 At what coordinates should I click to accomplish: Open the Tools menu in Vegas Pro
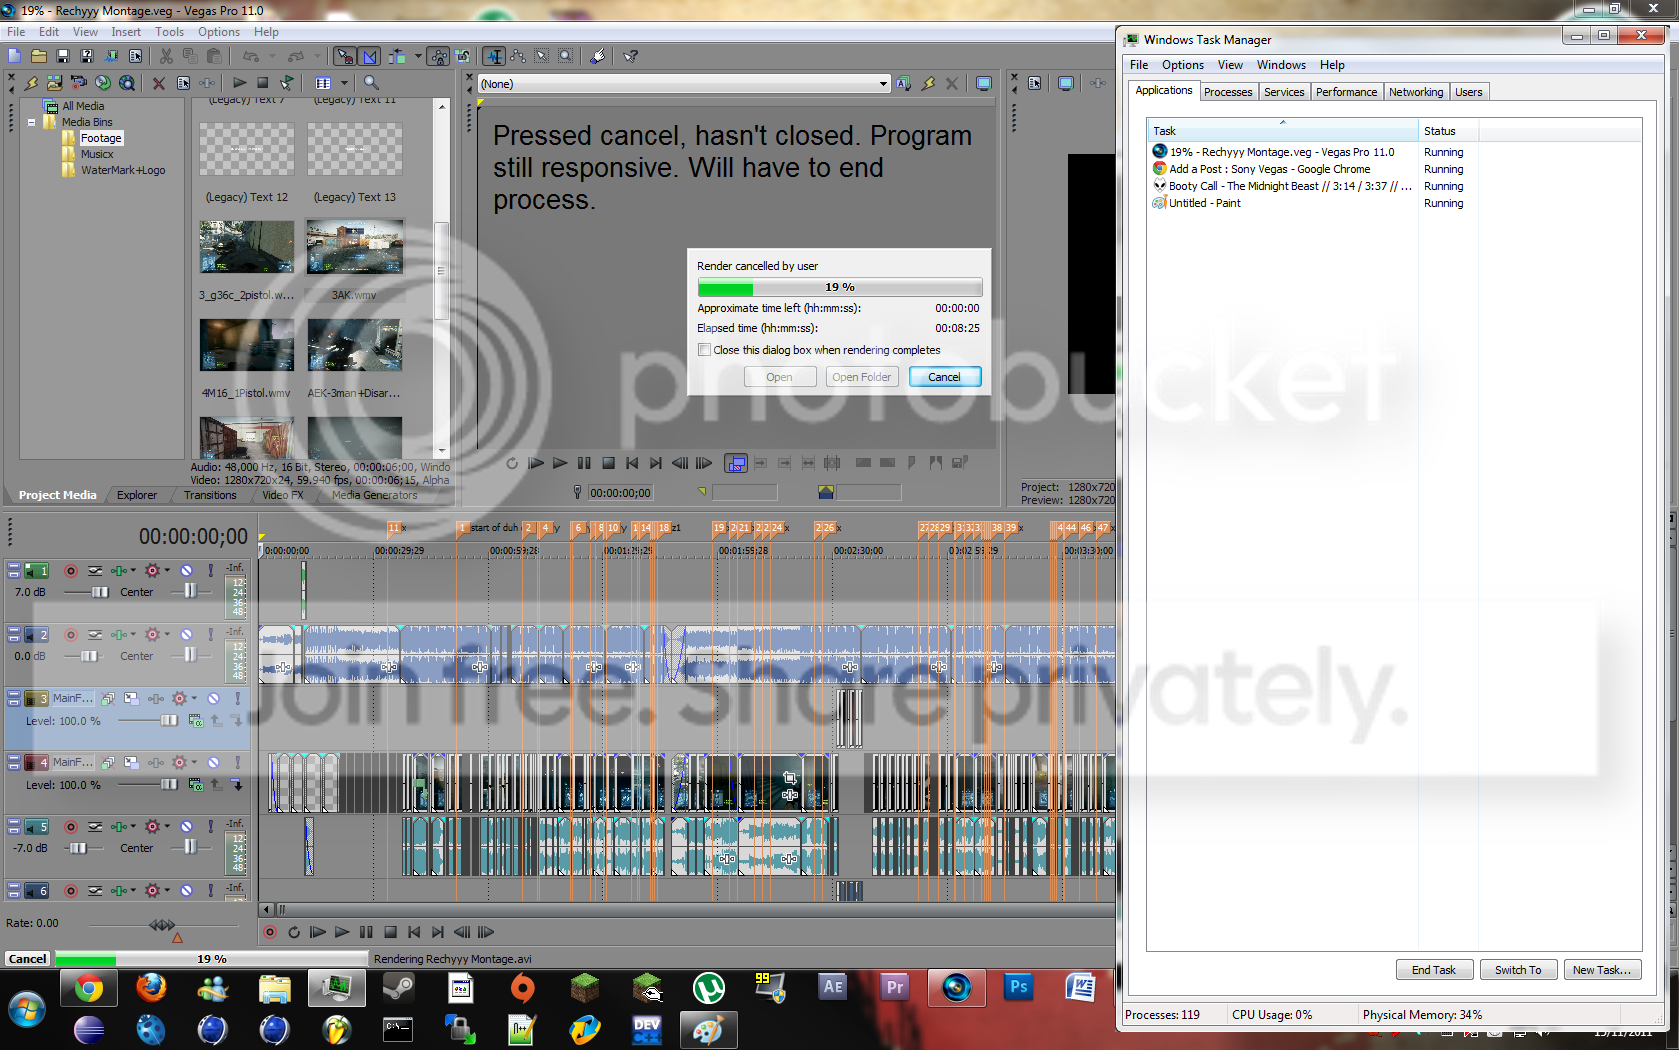click(x=169, y=32)
